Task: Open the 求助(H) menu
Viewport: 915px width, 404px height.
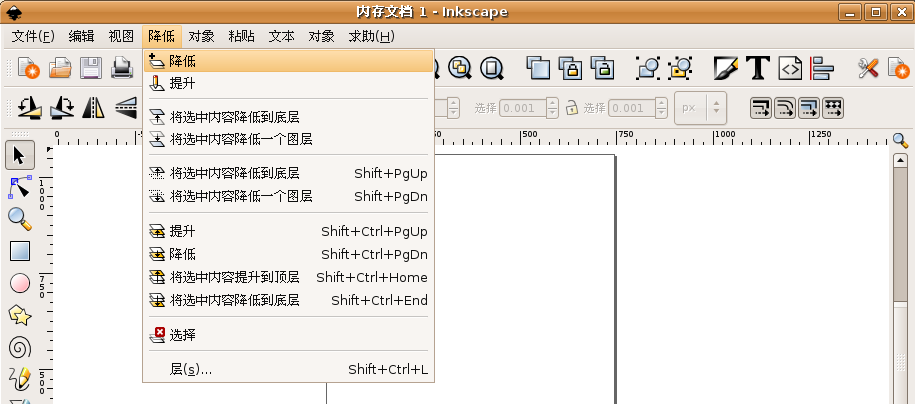Action: tap(371, 37)
